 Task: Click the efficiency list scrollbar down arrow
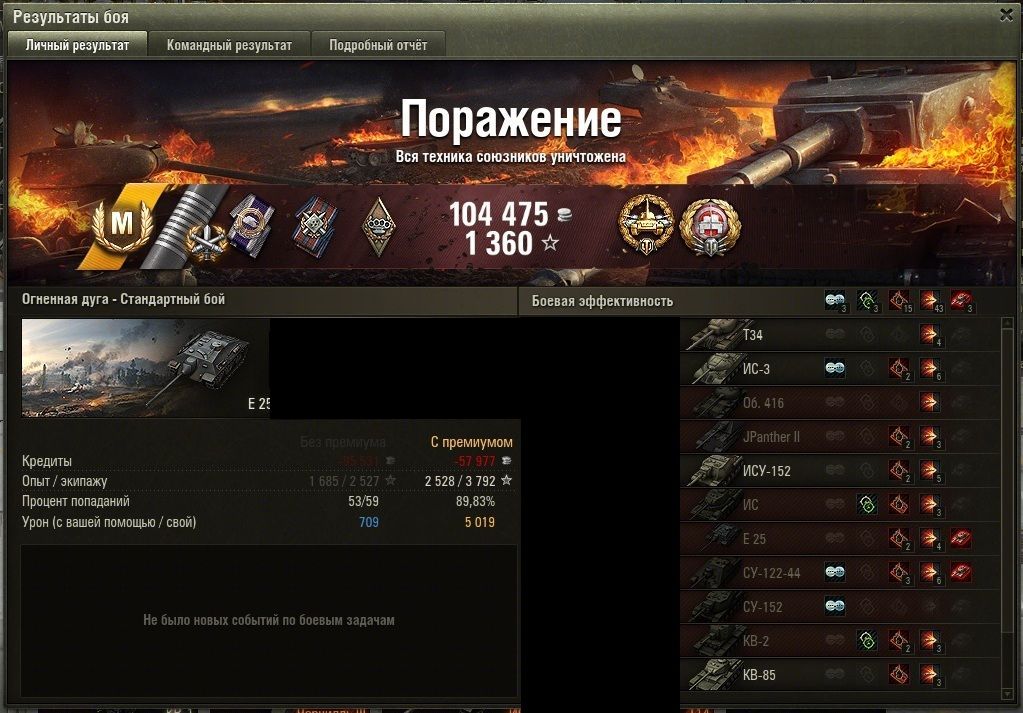[1007, 693]
